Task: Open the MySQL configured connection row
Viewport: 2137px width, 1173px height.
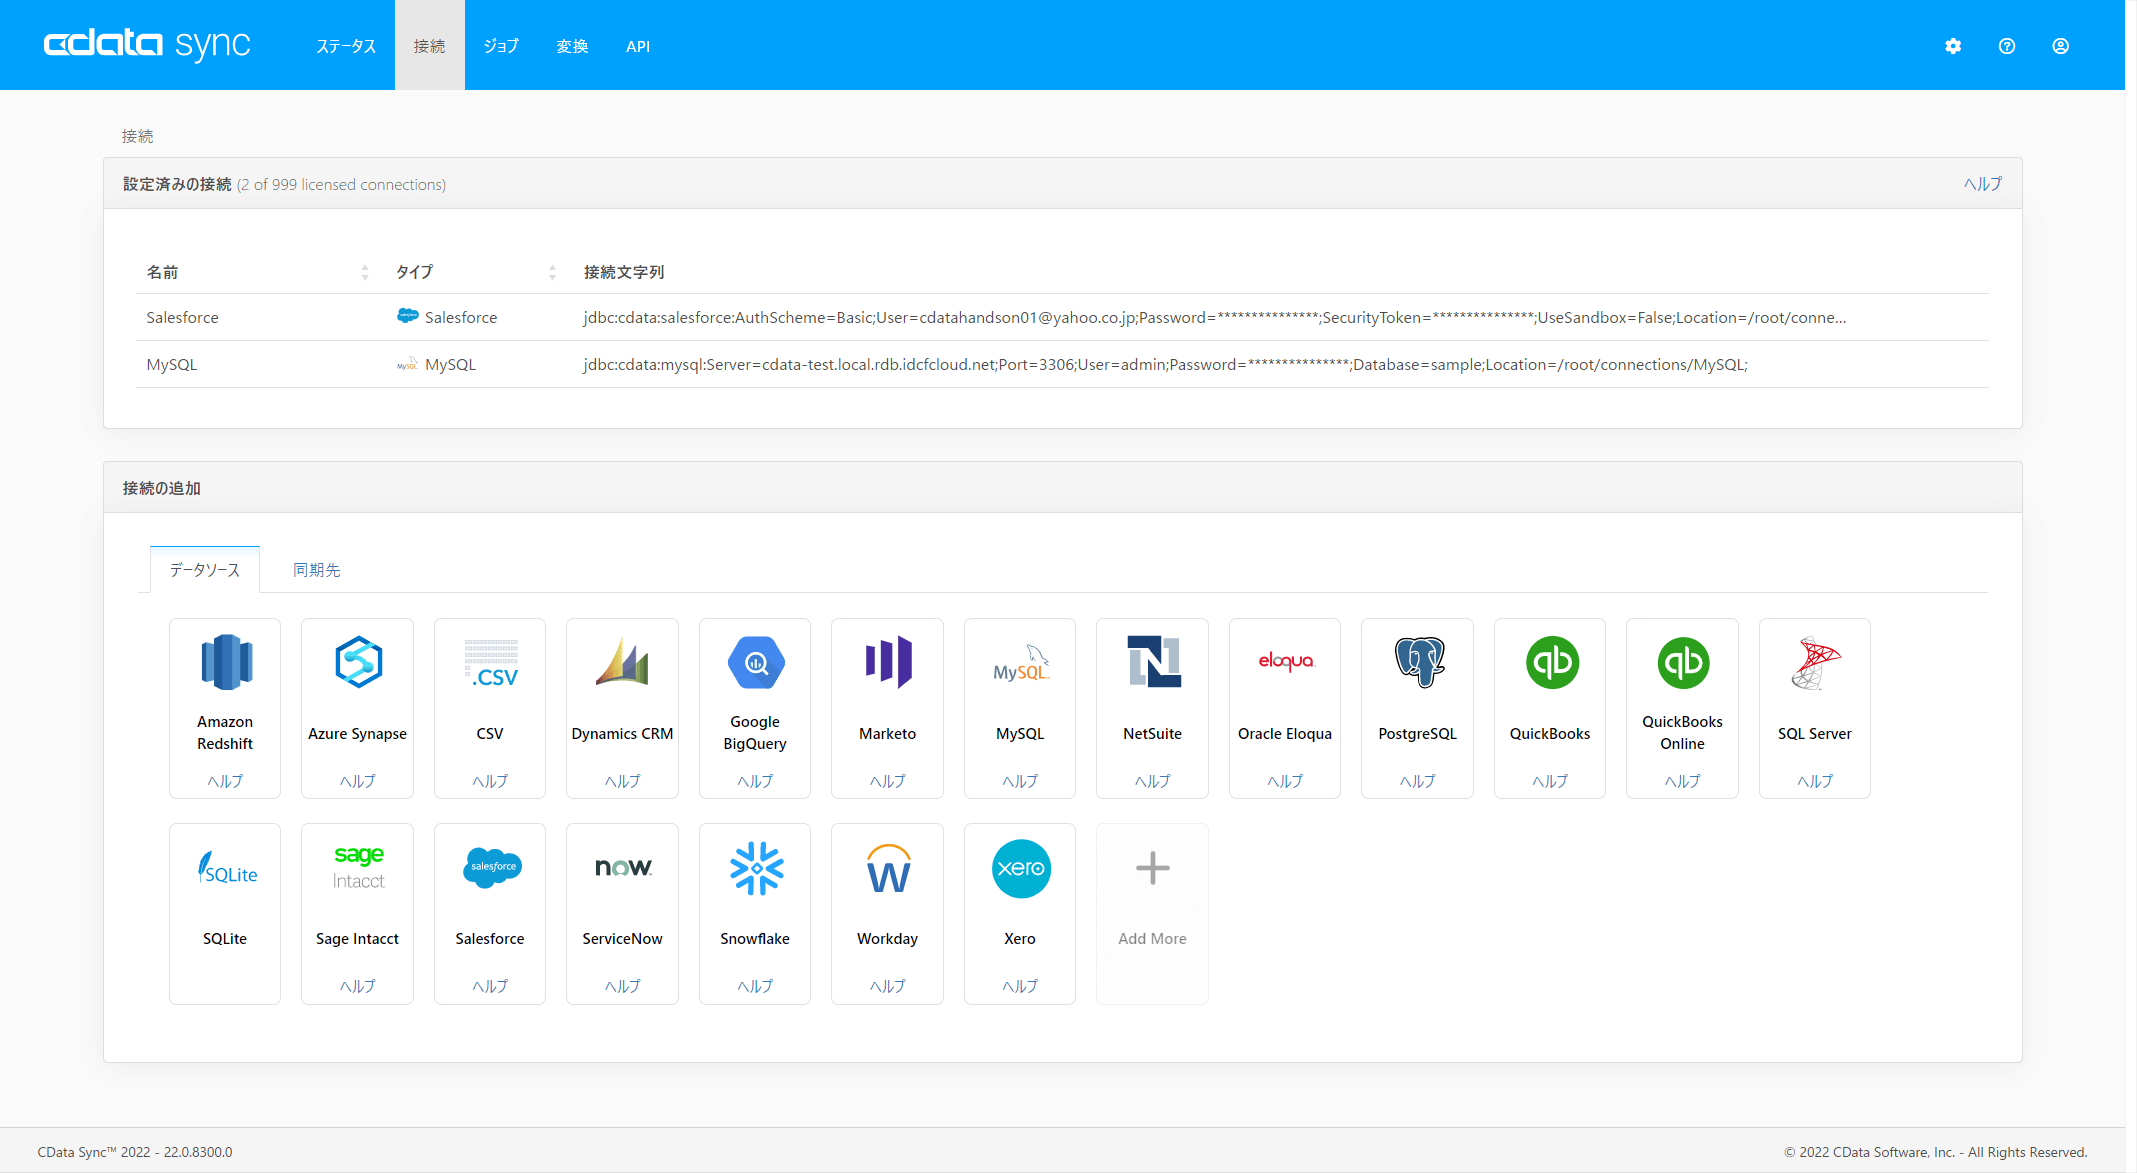Action: tap(172, 364)
